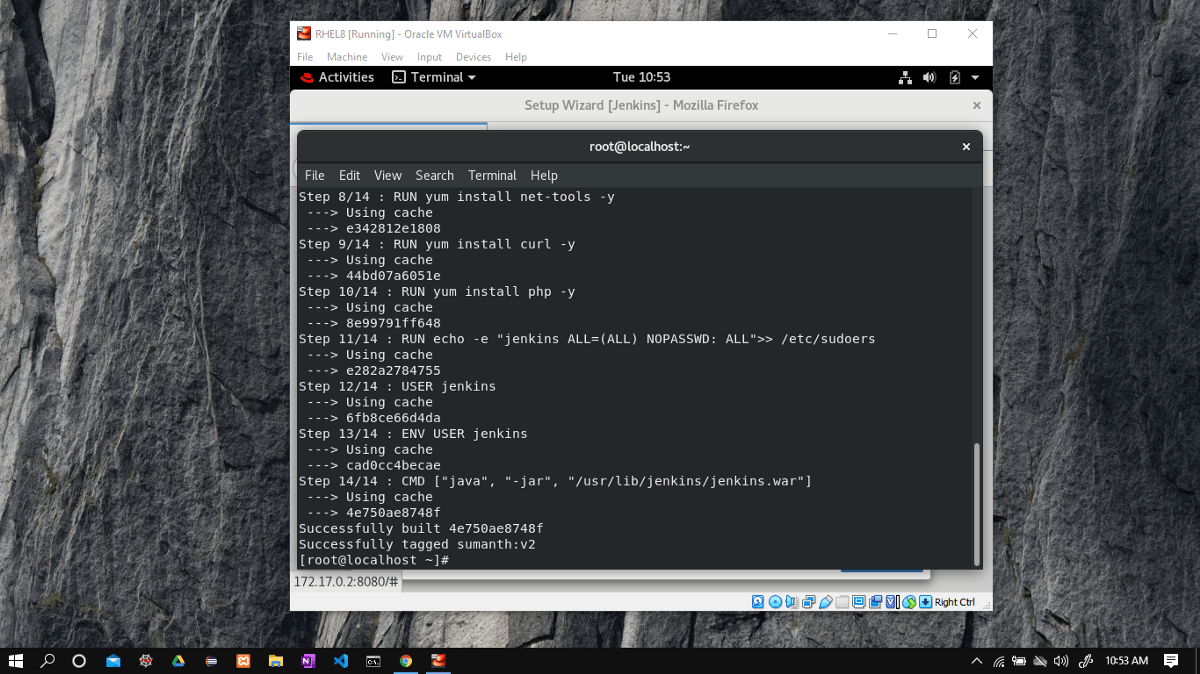Screen dimensions: 1200x674
Task: Open the Devices menu in VirtualBox
Action: pos(473,57)
